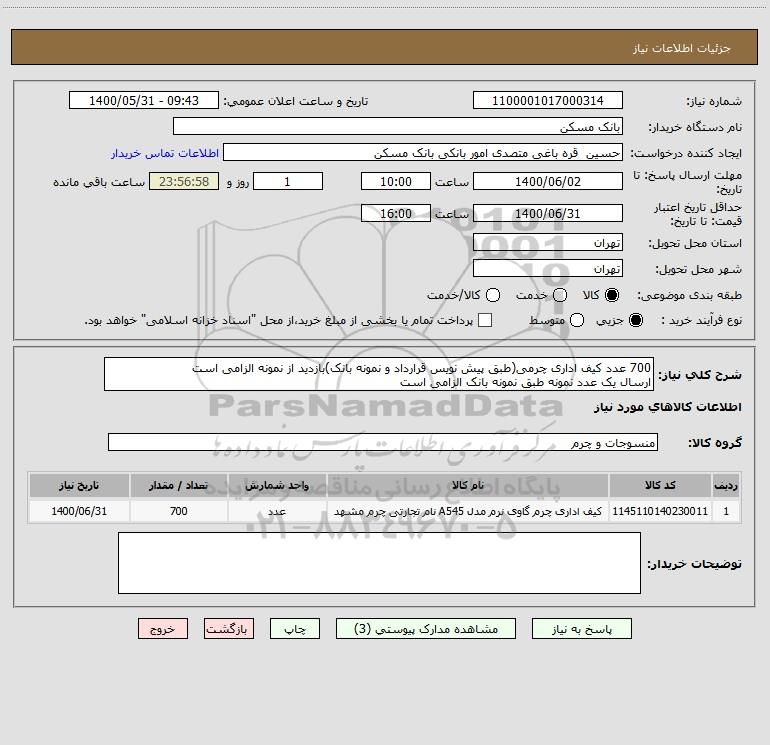
Task: Click the need number field 1100001017000314
Action: 548,100
